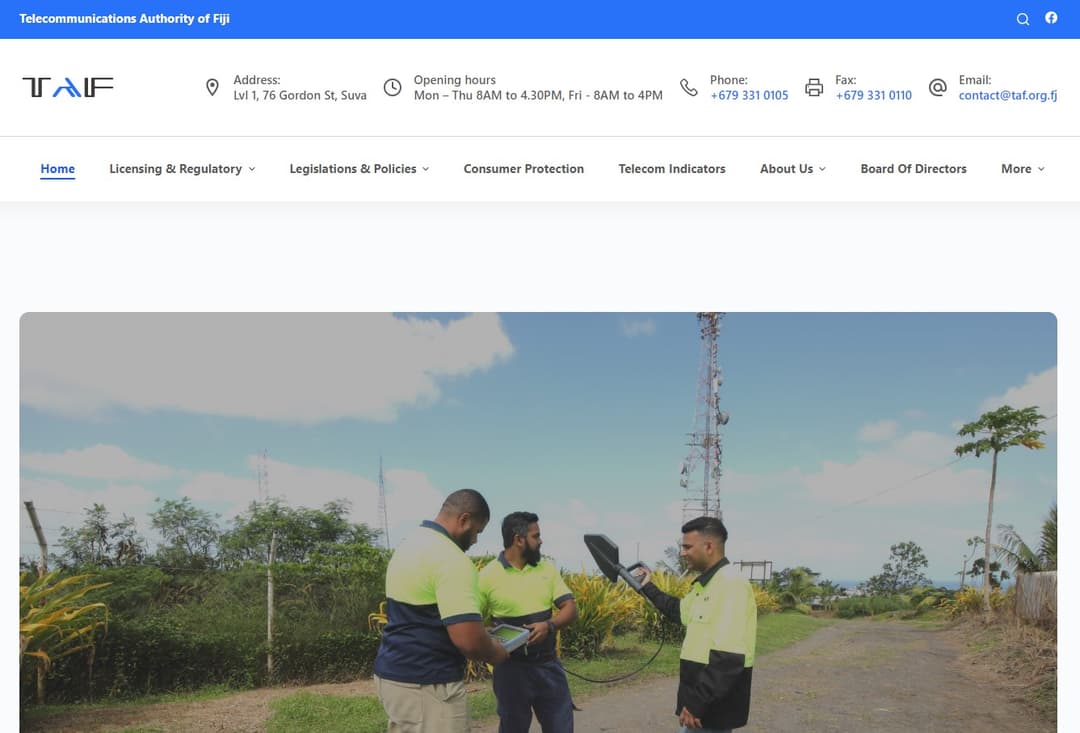Click the phone handset icon
This screenshot has height=733, width=1080.
point(689,88)
